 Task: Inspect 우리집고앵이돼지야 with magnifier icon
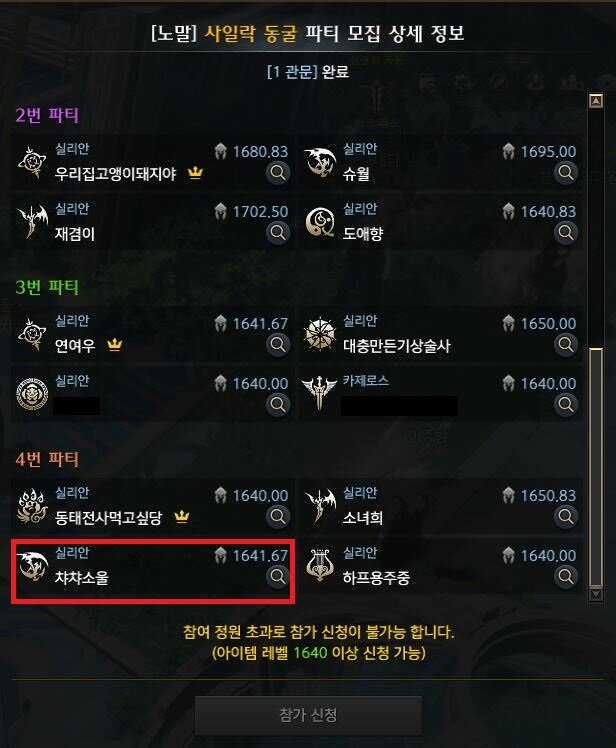tap(278, 173)
